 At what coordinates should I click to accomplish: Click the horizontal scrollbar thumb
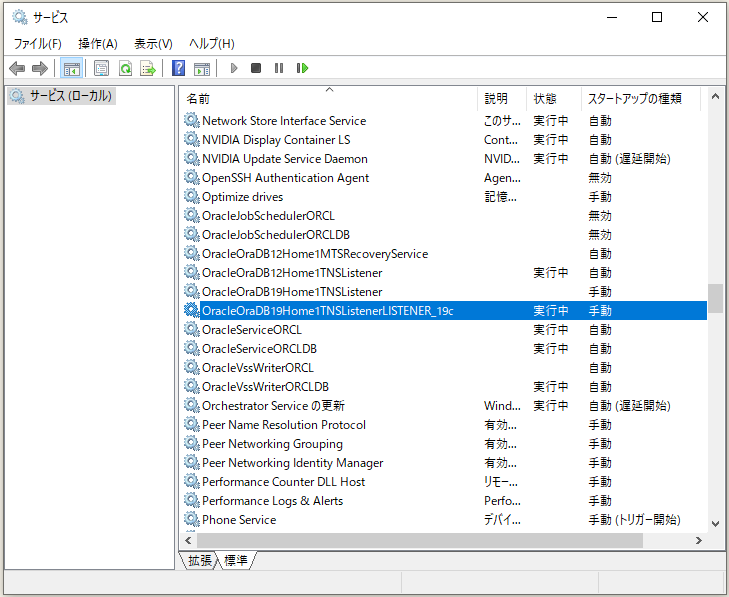tap(420, 540)
